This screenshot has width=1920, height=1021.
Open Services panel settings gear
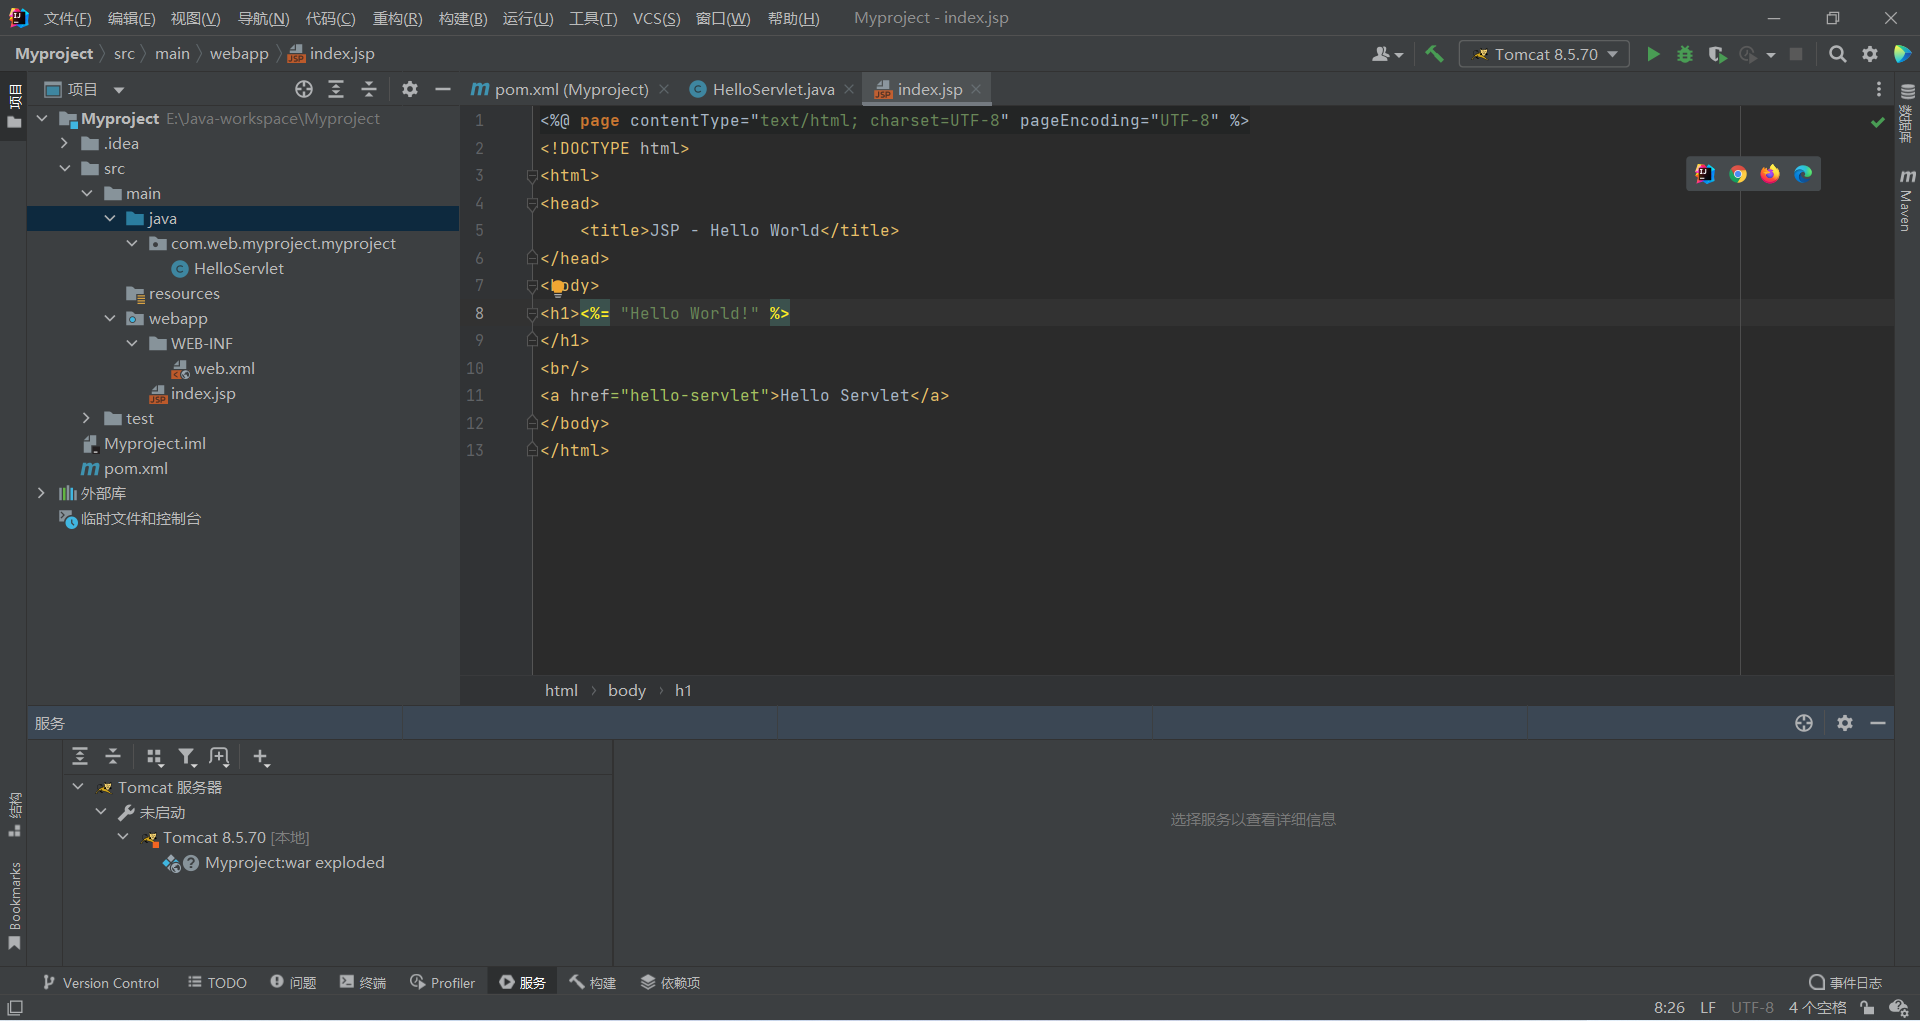[x=1845, y=722]
